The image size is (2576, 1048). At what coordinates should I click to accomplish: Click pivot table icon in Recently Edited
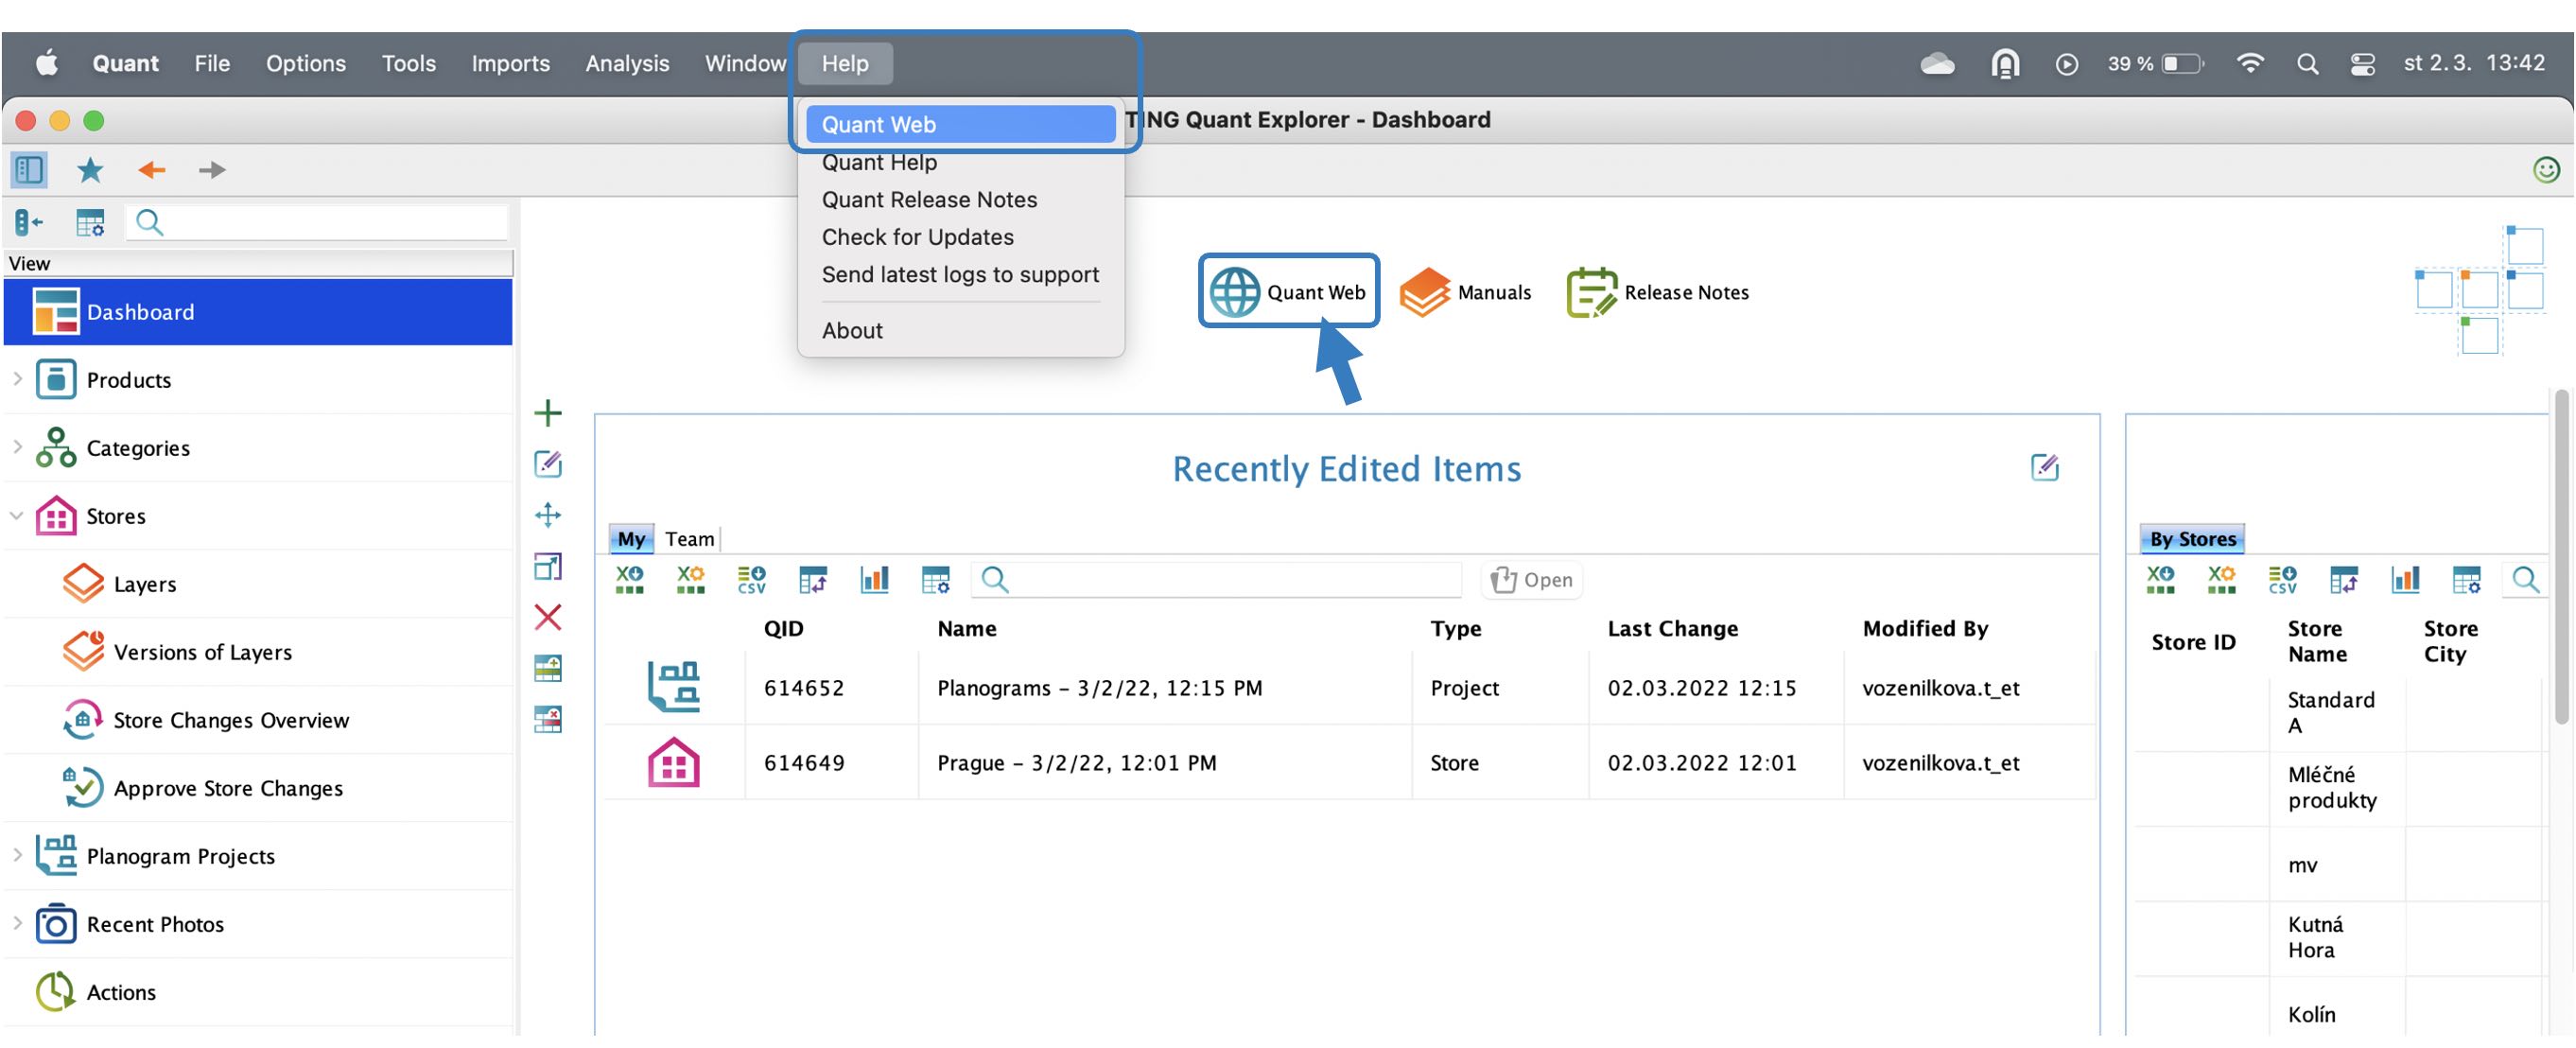tap(813, 580)
